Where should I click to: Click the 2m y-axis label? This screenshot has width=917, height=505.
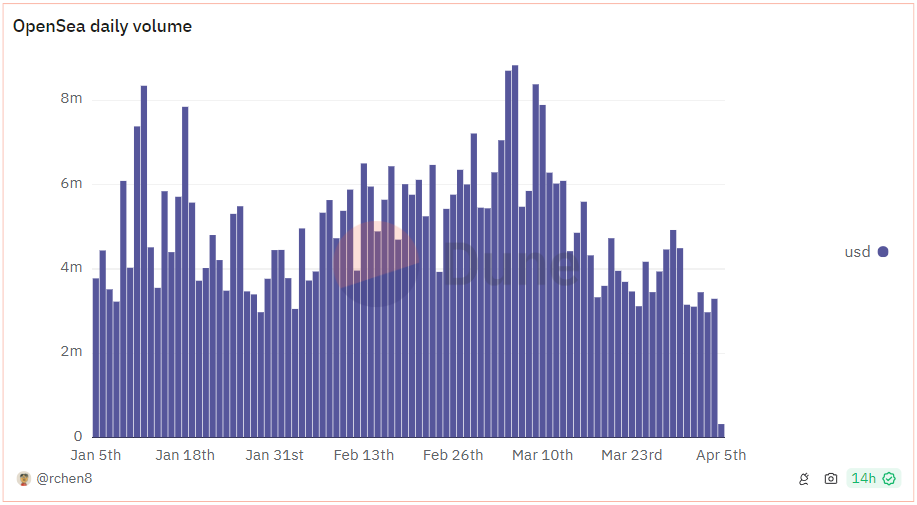[x=71, y=351]
